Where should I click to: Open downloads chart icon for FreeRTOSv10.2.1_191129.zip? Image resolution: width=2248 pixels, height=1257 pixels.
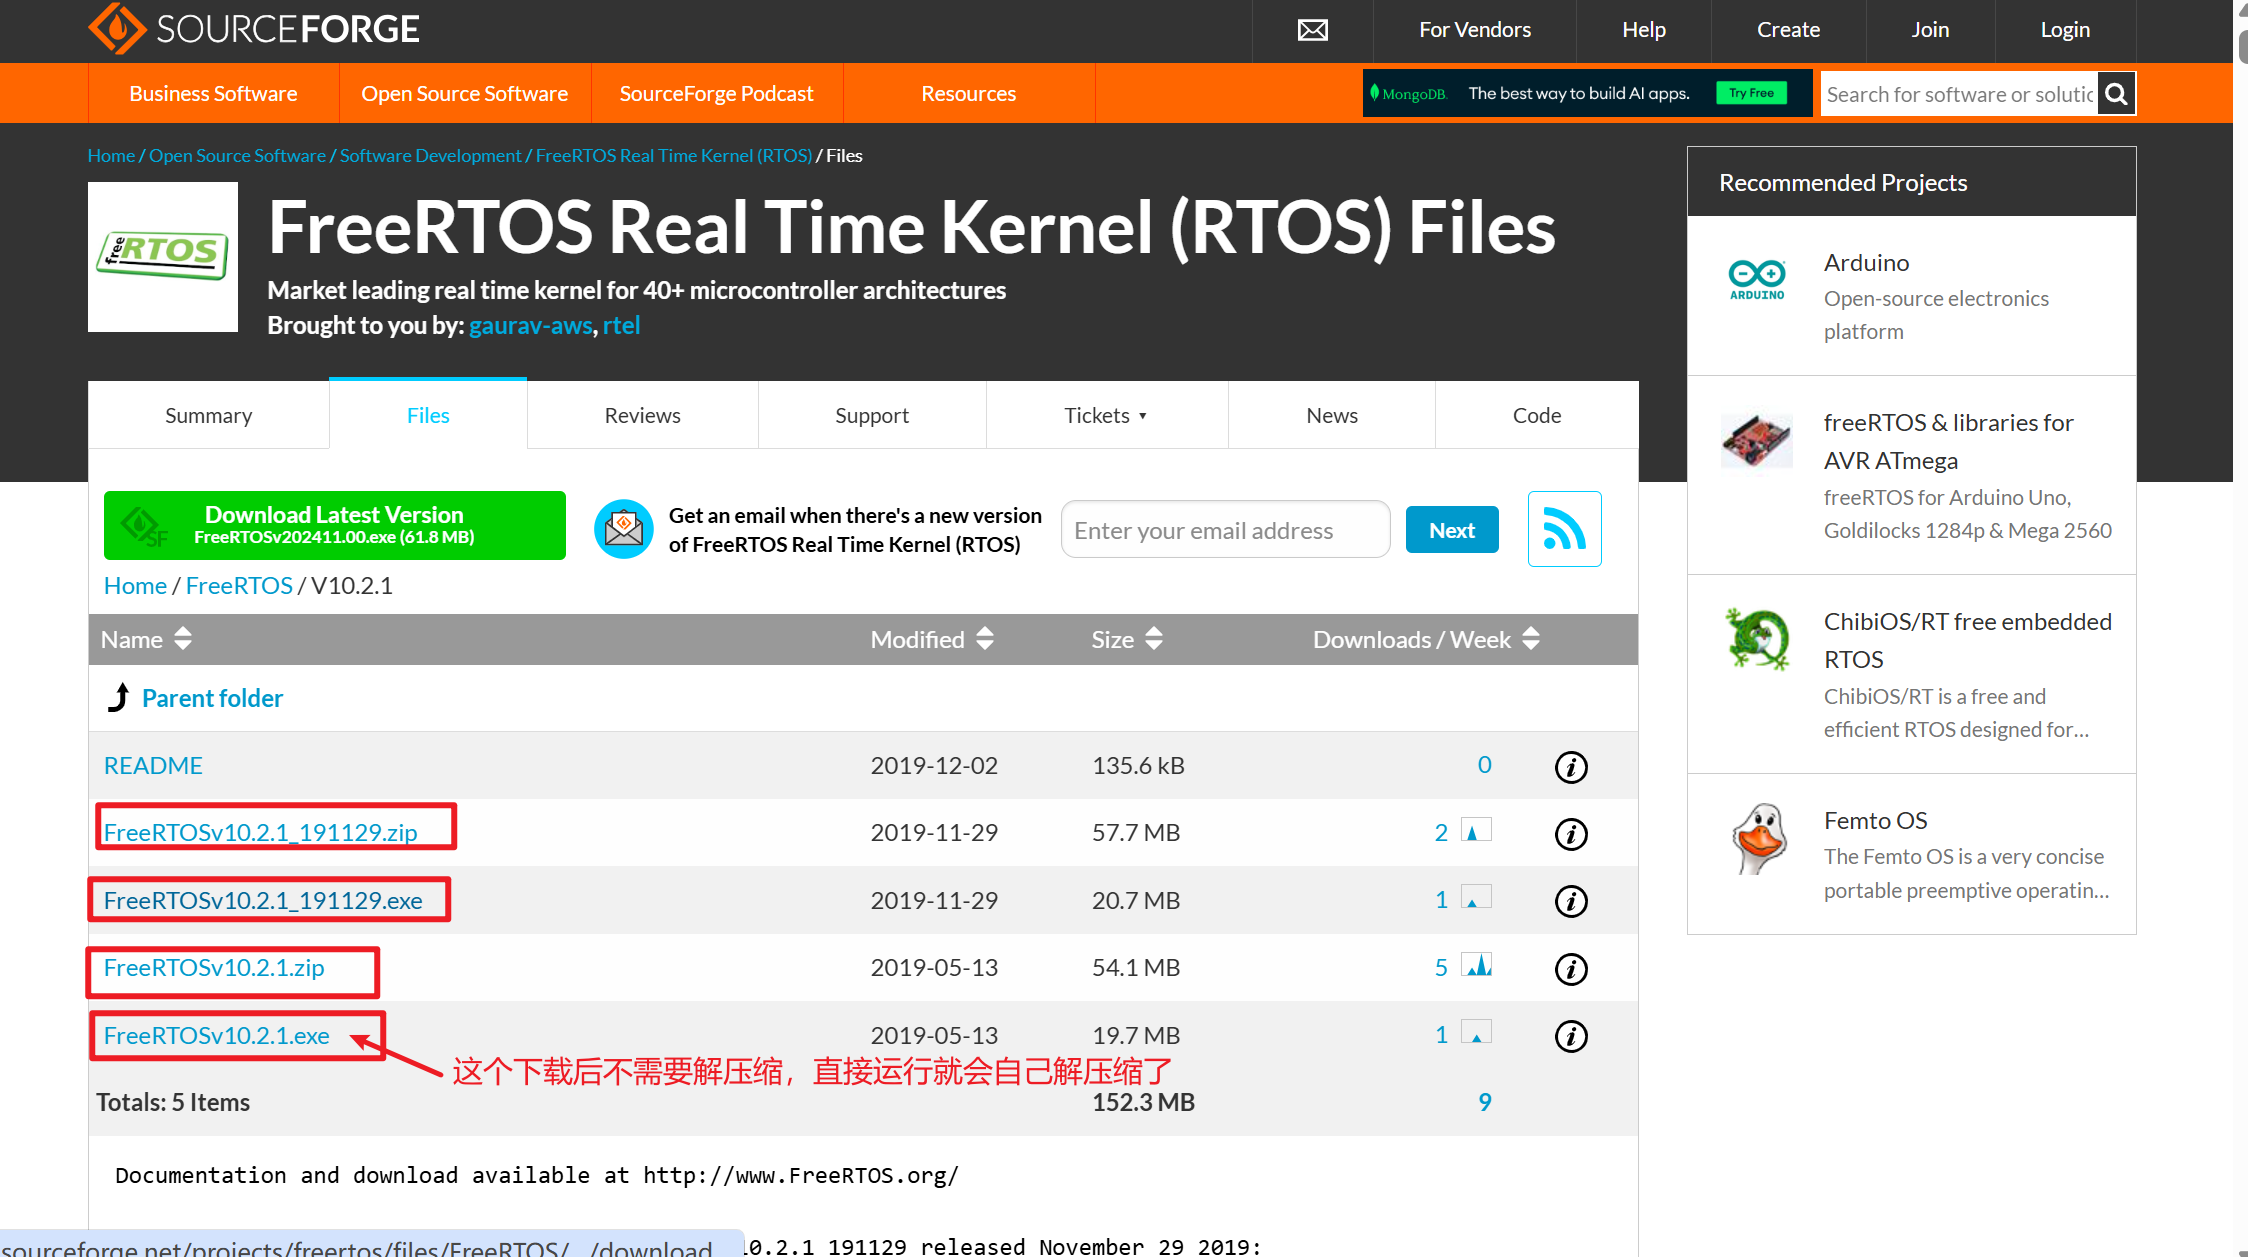pyautogui.click(x=1476, y=831)
